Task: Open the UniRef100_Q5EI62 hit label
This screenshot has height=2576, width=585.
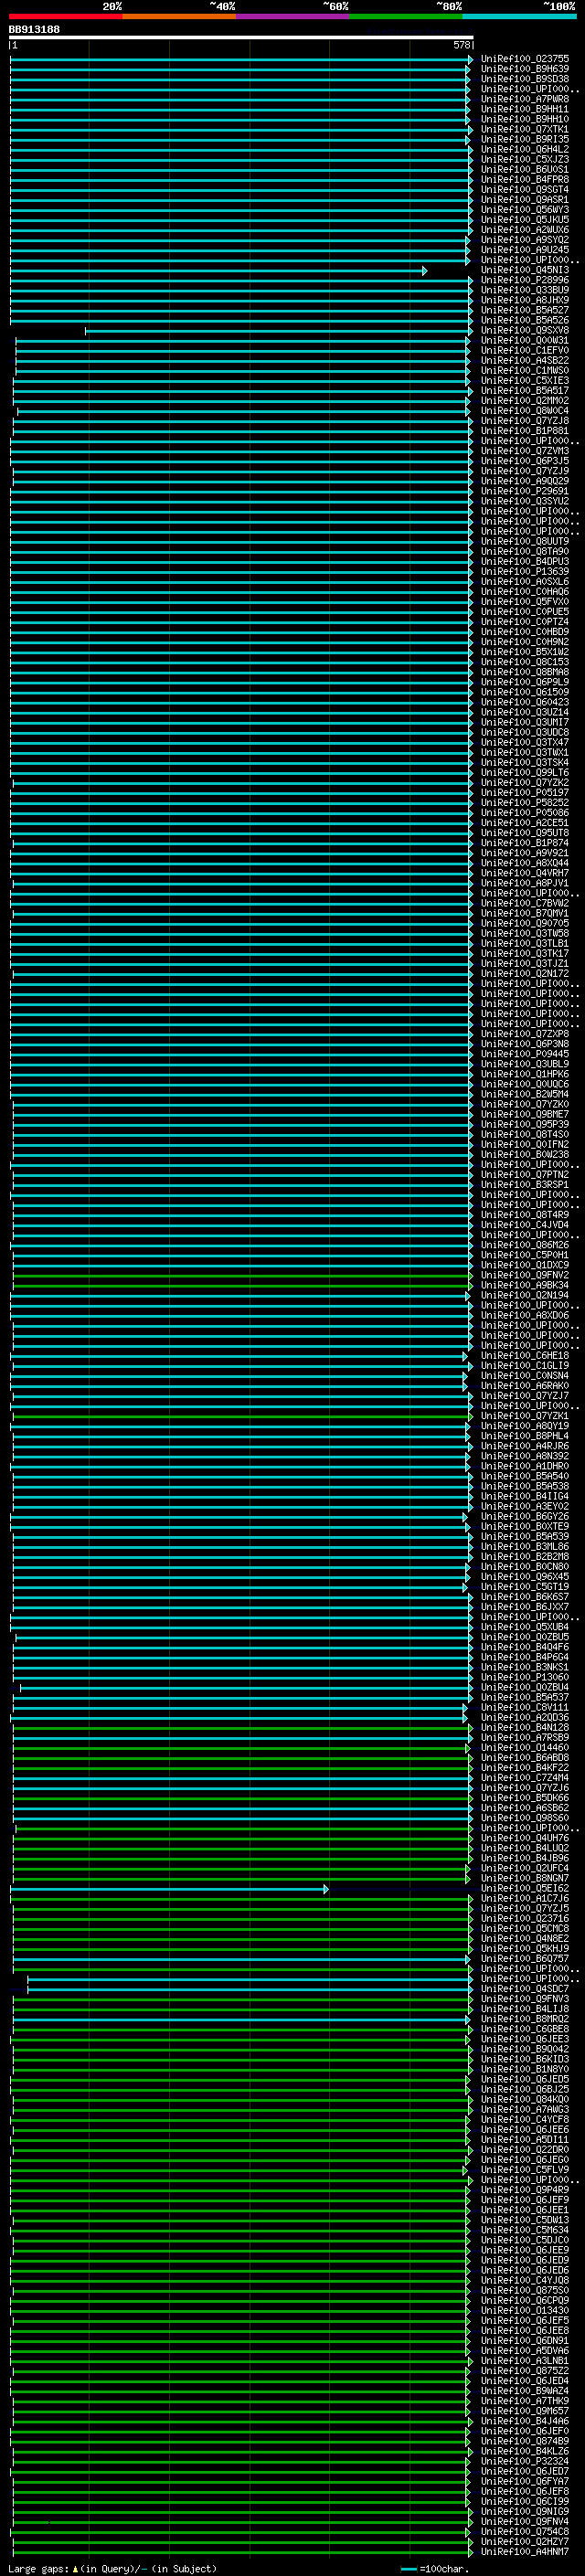Action: point(525,1888)
